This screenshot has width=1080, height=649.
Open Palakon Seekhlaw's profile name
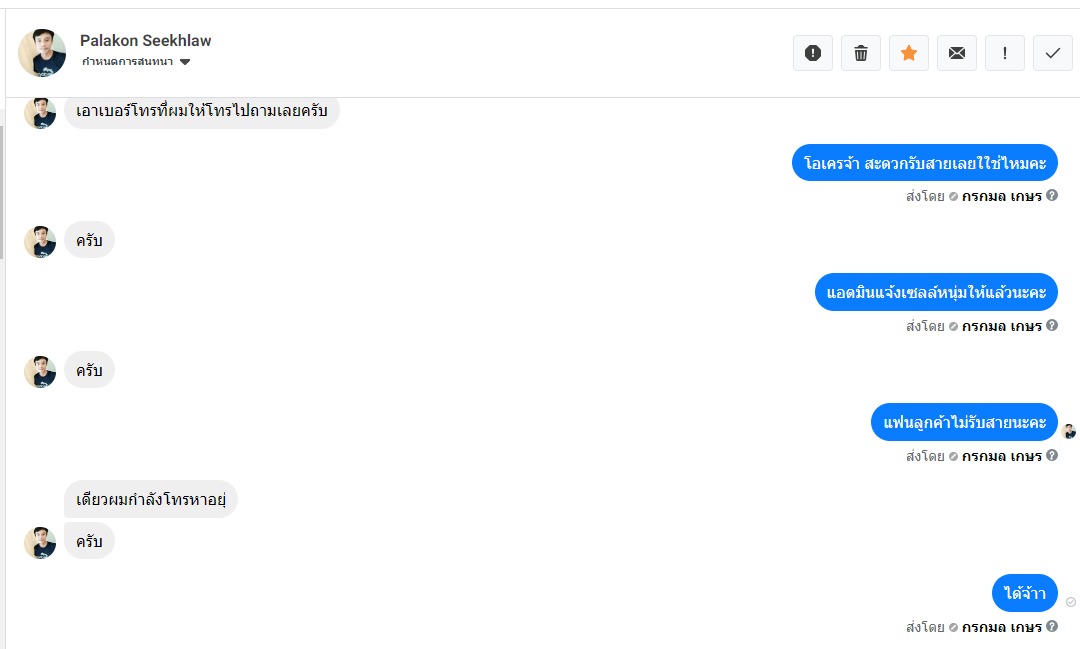click(x=146, y=41)
